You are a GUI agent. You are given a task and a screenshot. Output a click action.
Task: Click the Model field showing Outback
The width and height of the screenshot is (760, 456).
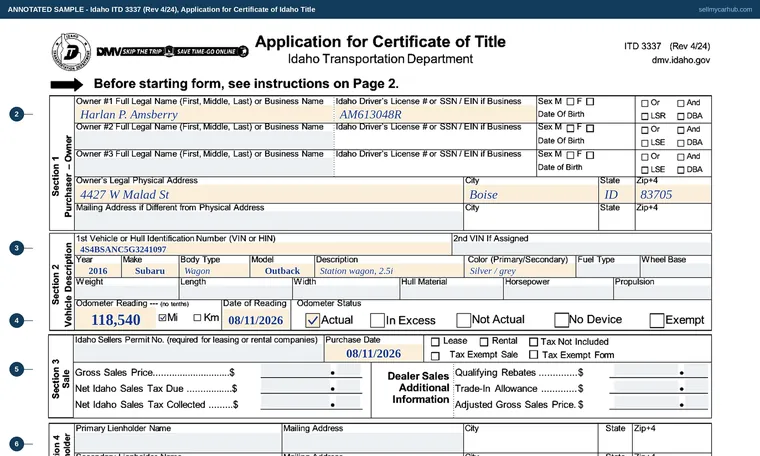[x=282, y=270]
